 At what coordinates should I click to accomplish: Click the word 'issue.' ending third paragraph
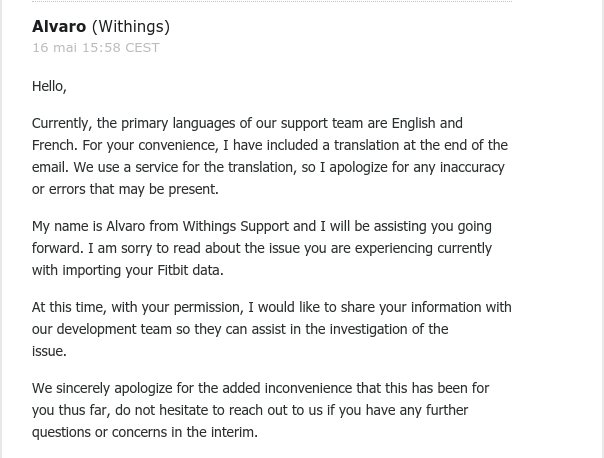point(49,351)
